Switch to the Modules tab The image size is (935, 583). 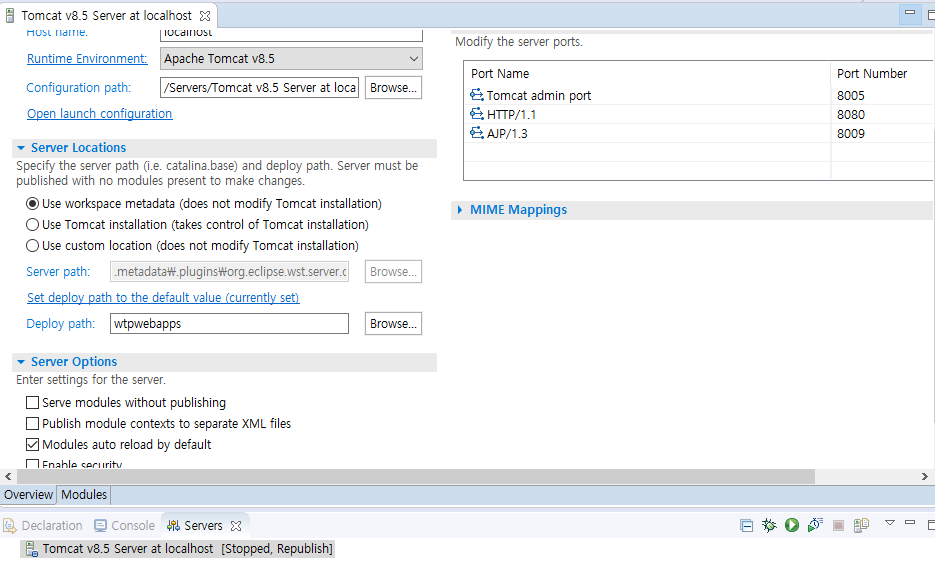click(83, 495)
